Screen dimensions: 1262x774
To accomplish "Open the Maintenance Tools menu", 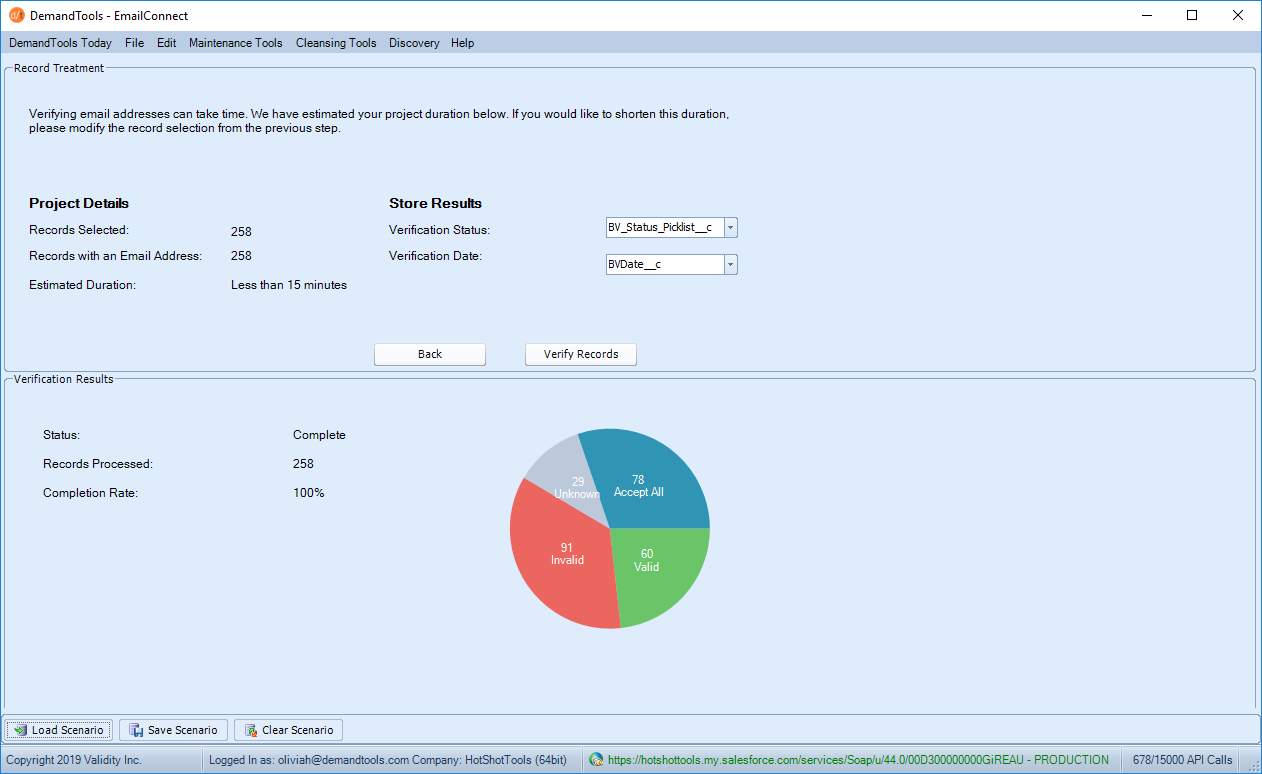I will [236, 43].
